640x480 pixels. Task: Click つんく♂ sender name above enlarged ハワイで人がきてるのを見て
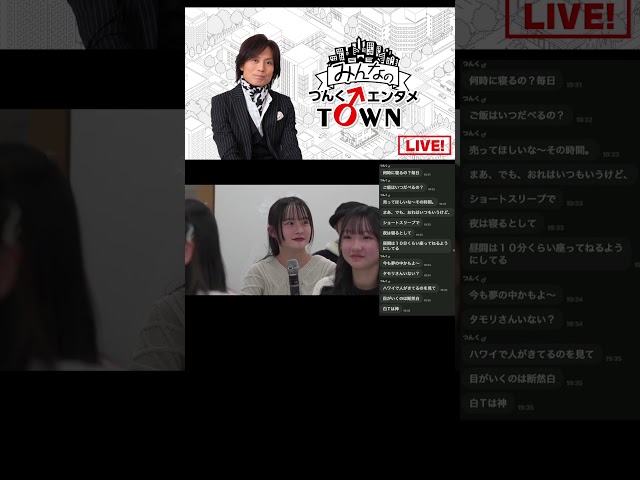(x=474, y=338)
